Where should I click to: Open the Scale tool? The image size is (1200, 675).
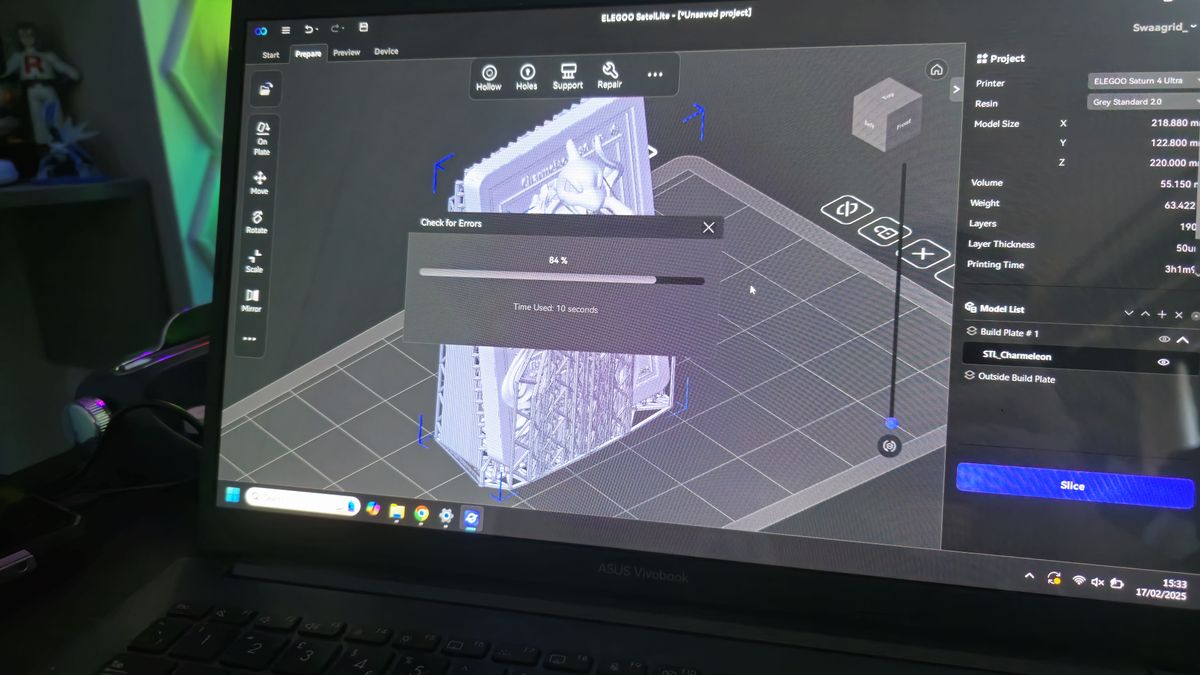(x=255, y=258)
